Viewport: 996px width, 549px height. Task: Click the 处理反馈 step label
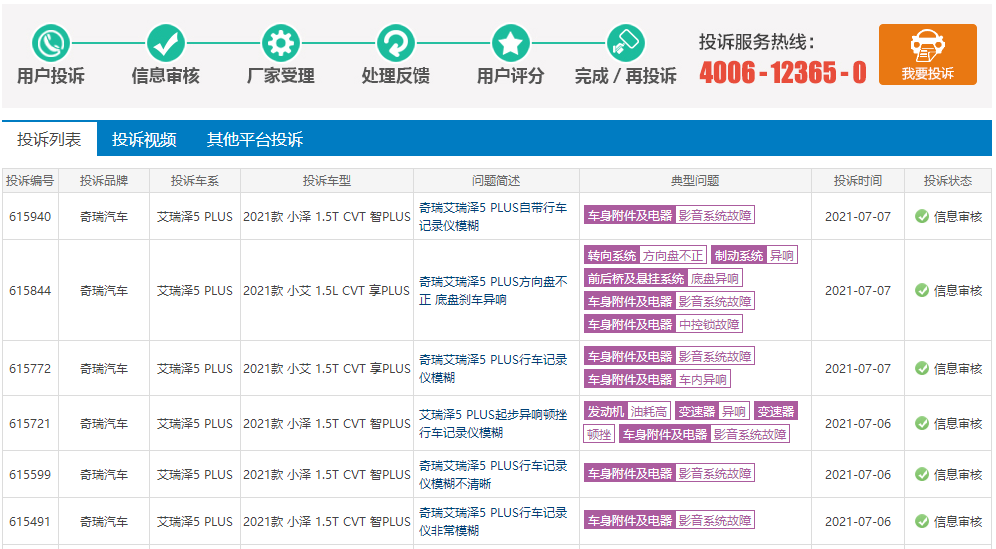click(396, 76)
